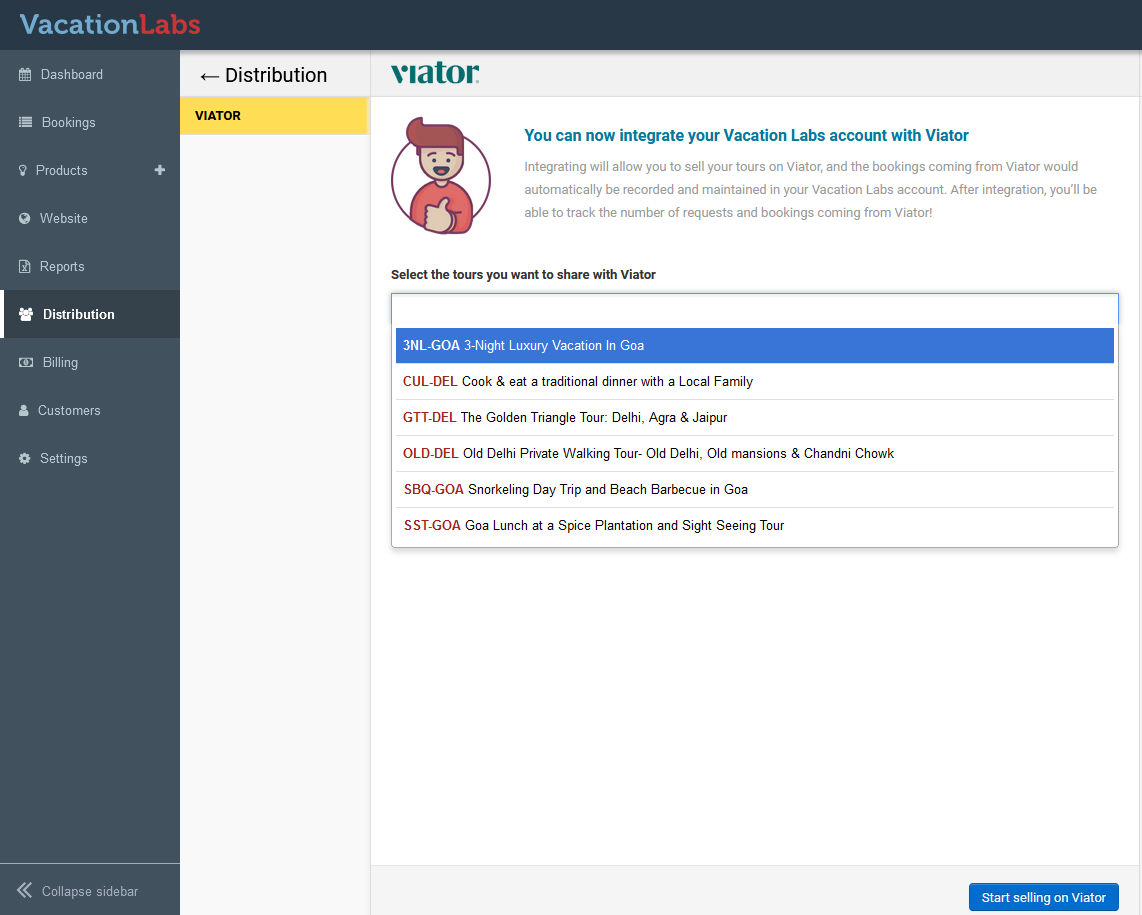Image resolution: width=1142 pixels, height=915 pixels.
Task: Pick Snorkeling Day Trip and Beach Barbecue
Action: coord(754,490)
